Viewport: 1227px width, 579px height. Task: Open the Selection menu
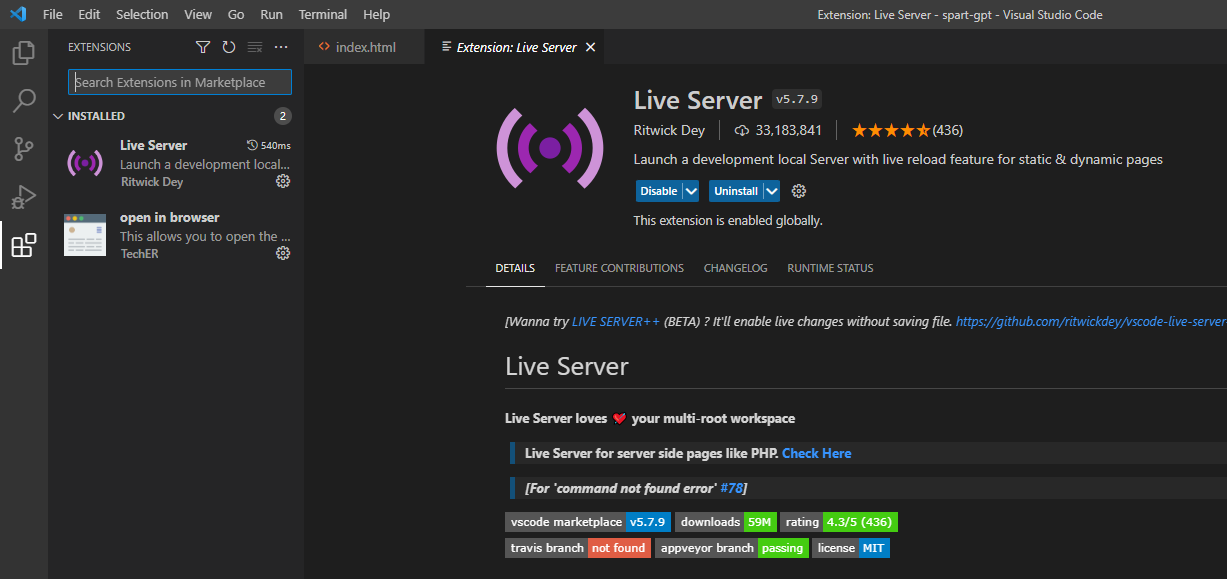pyautogui.click(x=142, y=15)
